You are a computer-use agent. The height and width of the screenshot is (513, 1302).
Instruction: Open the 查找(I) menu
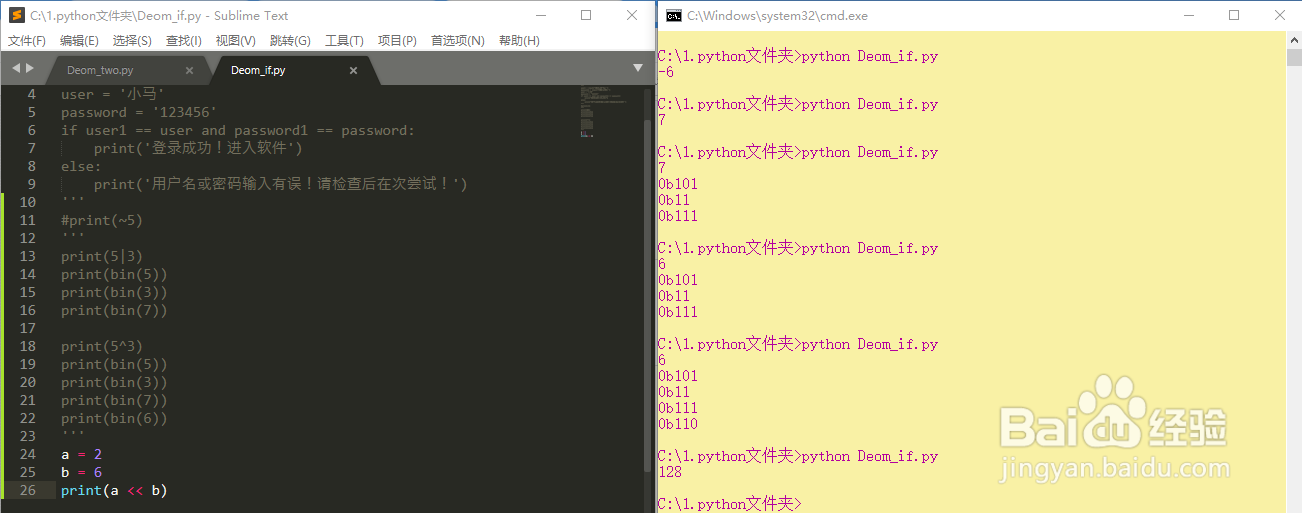pyautogui.click(x=183, y=41)
